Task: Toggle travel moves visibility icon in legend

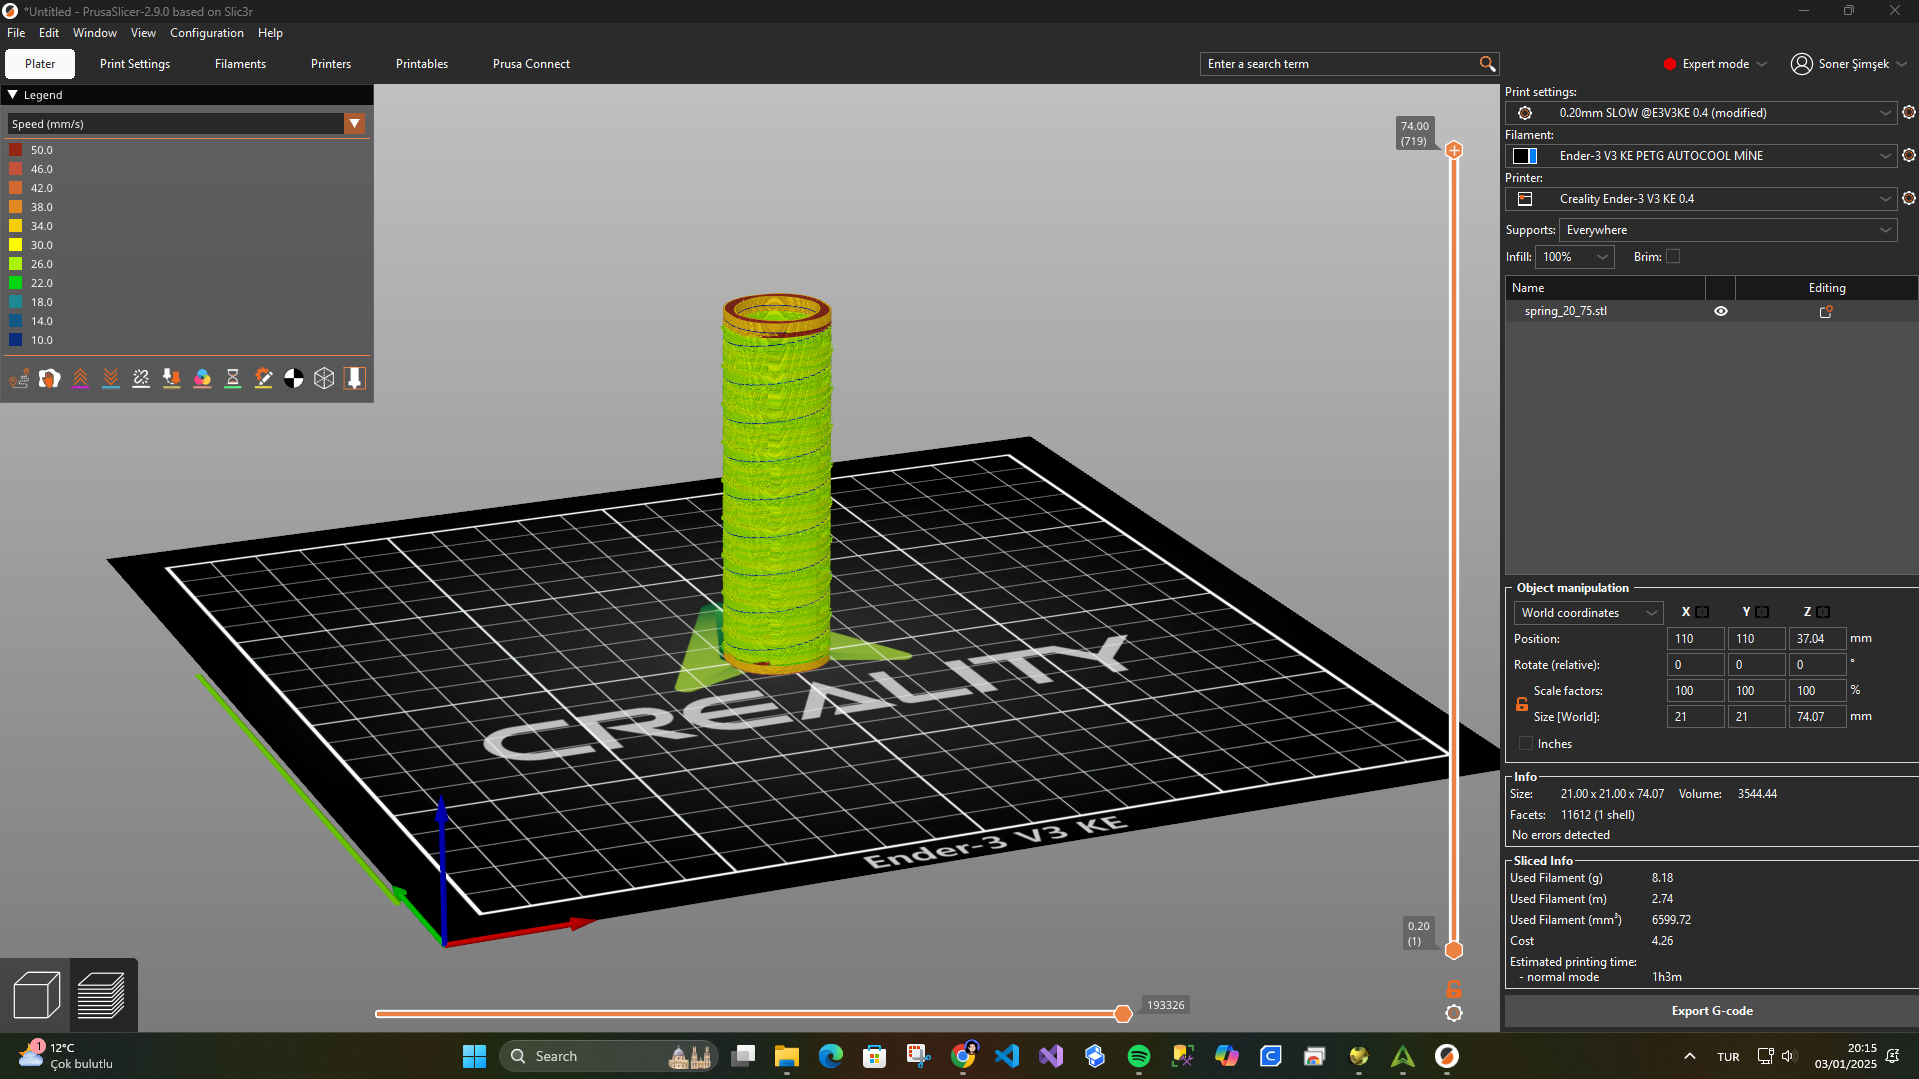Action: (x=19, y=378)
